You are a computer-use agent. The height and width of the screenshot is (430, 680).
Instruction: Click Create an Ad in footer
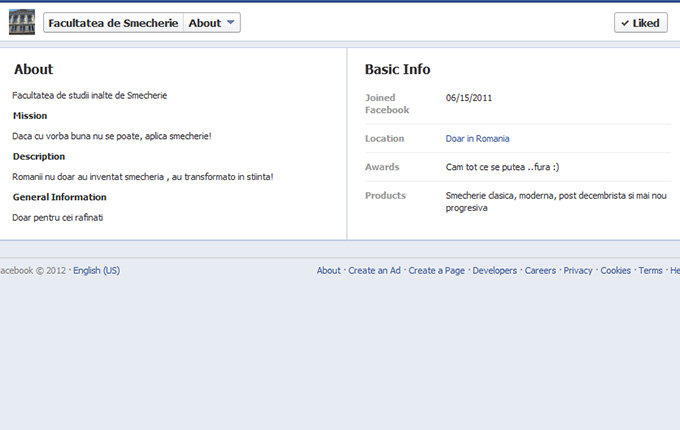click(x=374, y=271)
